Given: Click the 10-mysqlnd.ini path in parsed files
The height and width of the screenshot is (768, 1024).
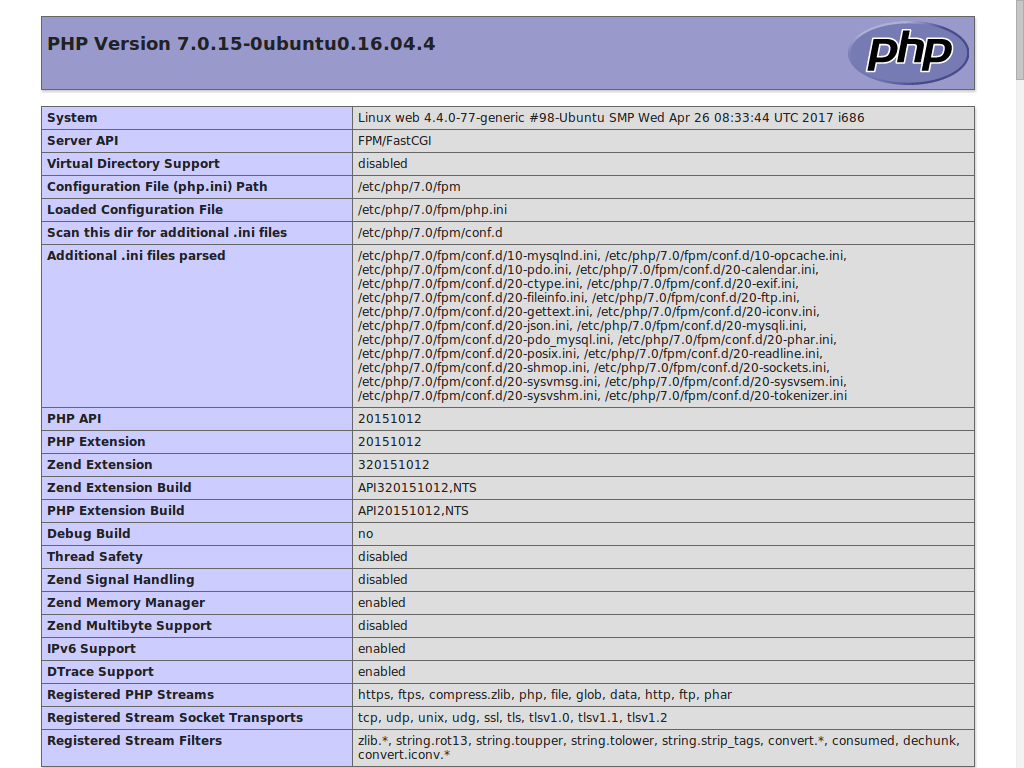Looking at the screenshot, I should pos(478,256).
